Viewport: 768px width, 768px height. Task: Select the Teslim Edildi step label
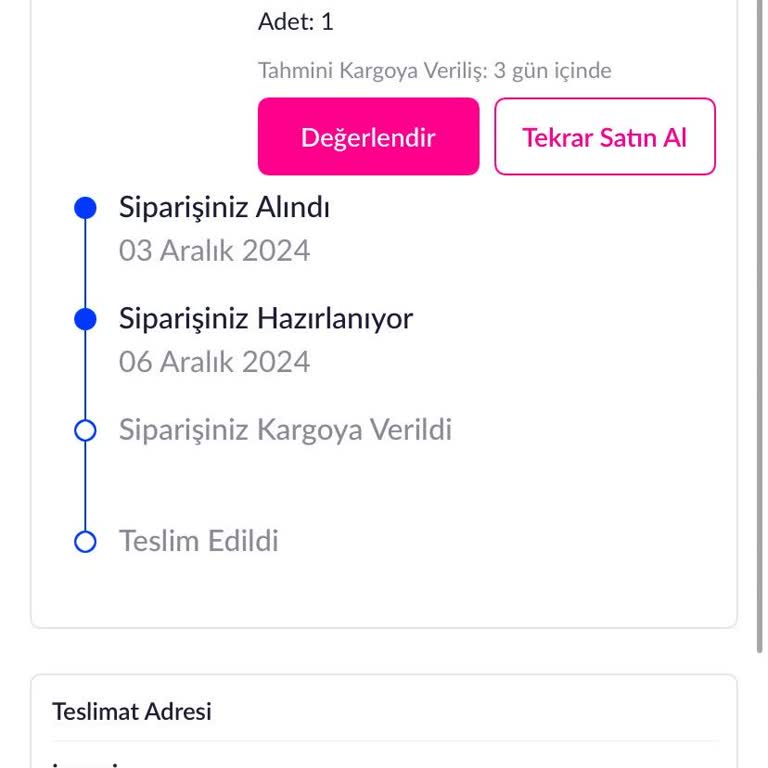pyautogui.click(x=198, y=541)
